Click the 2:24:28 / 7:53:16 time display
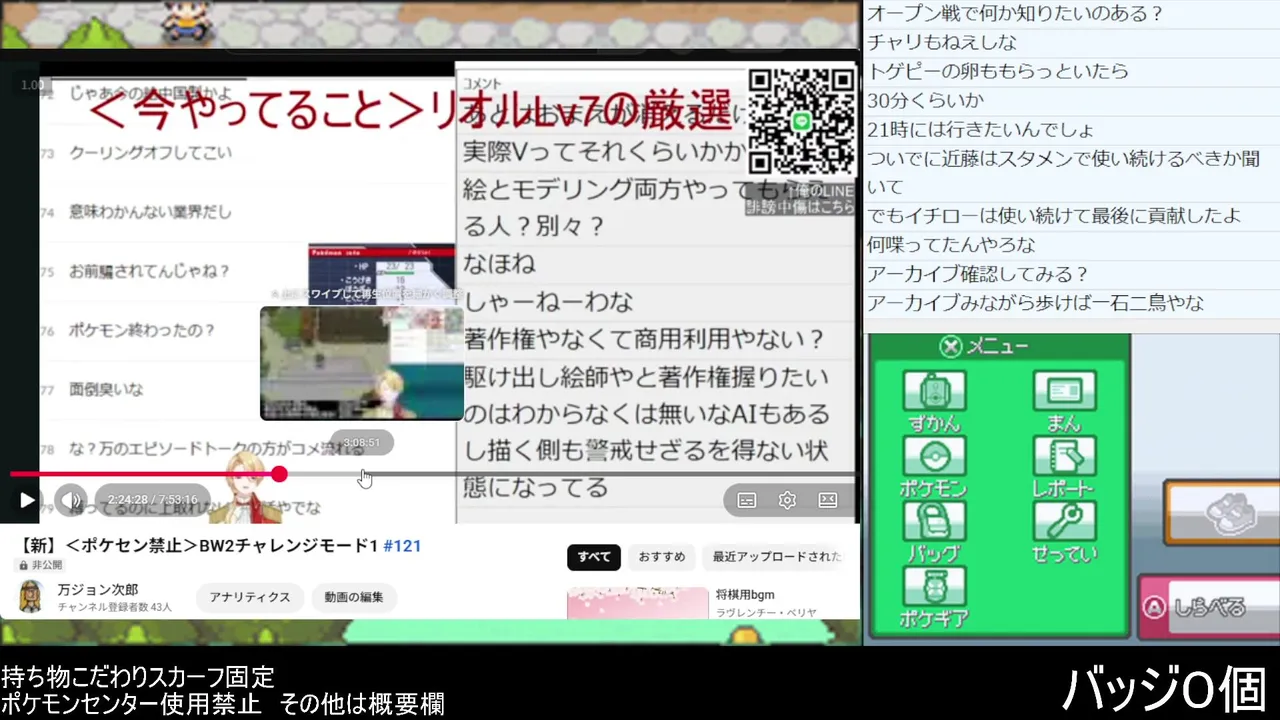This screenshot has height=720, width=1280. [x=152, y=500]
